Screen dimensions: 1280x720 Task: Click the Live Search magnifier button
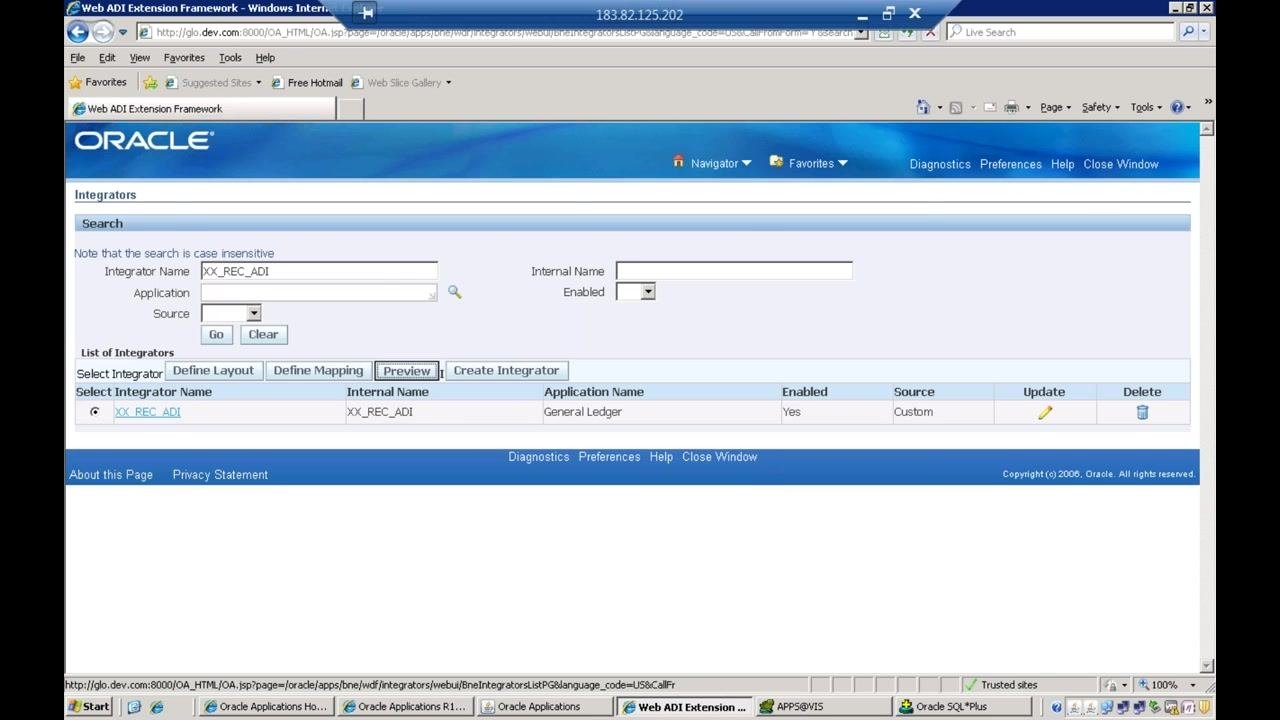(1188, 32)
